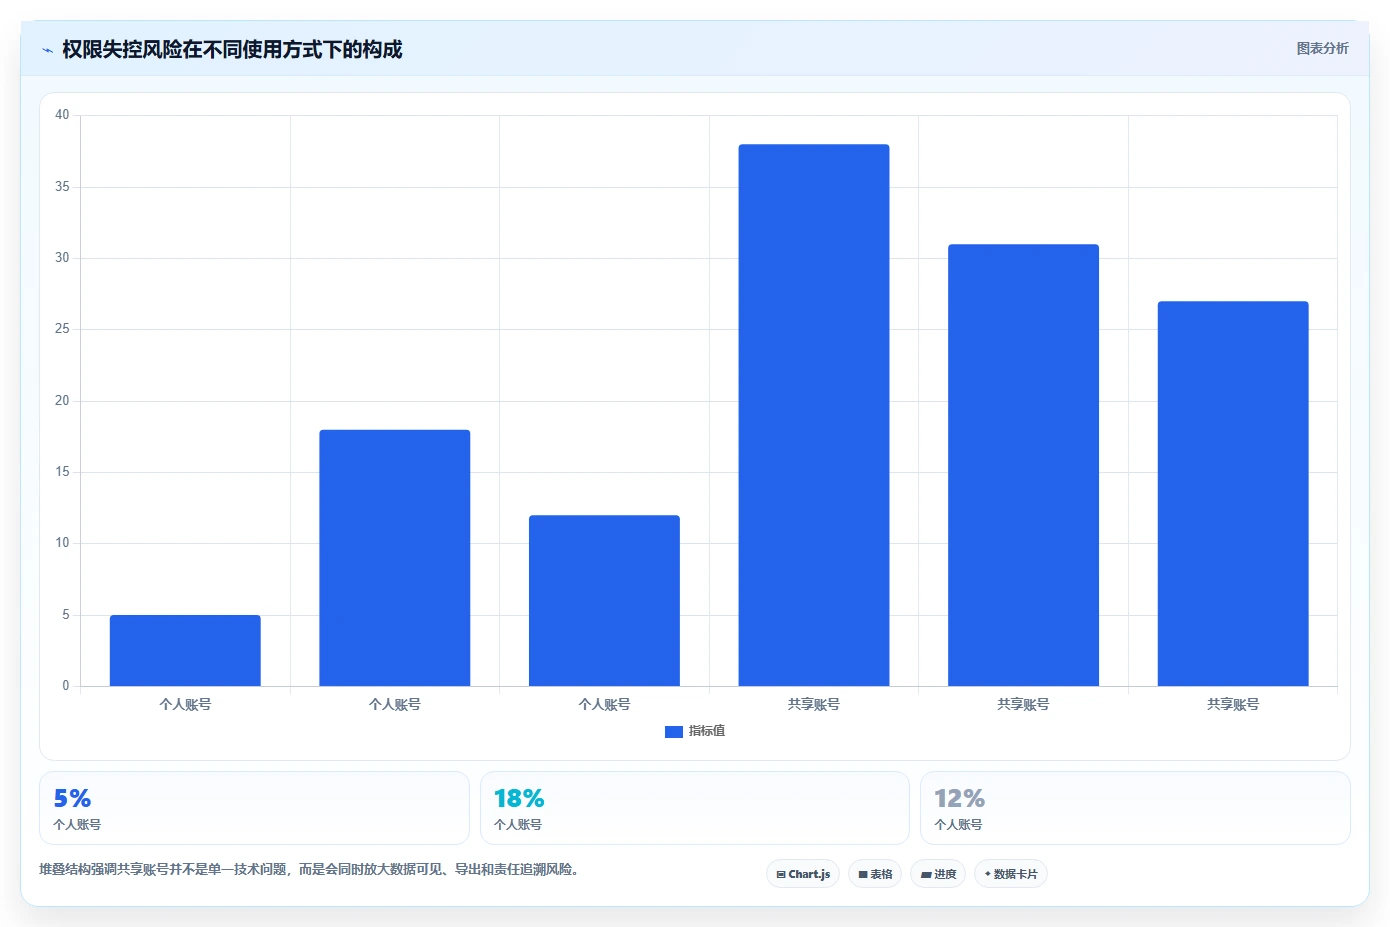The image size is (1390, 927).
Task: Click the lightning icon beside the chart title
Action: [x=47, y=50]
